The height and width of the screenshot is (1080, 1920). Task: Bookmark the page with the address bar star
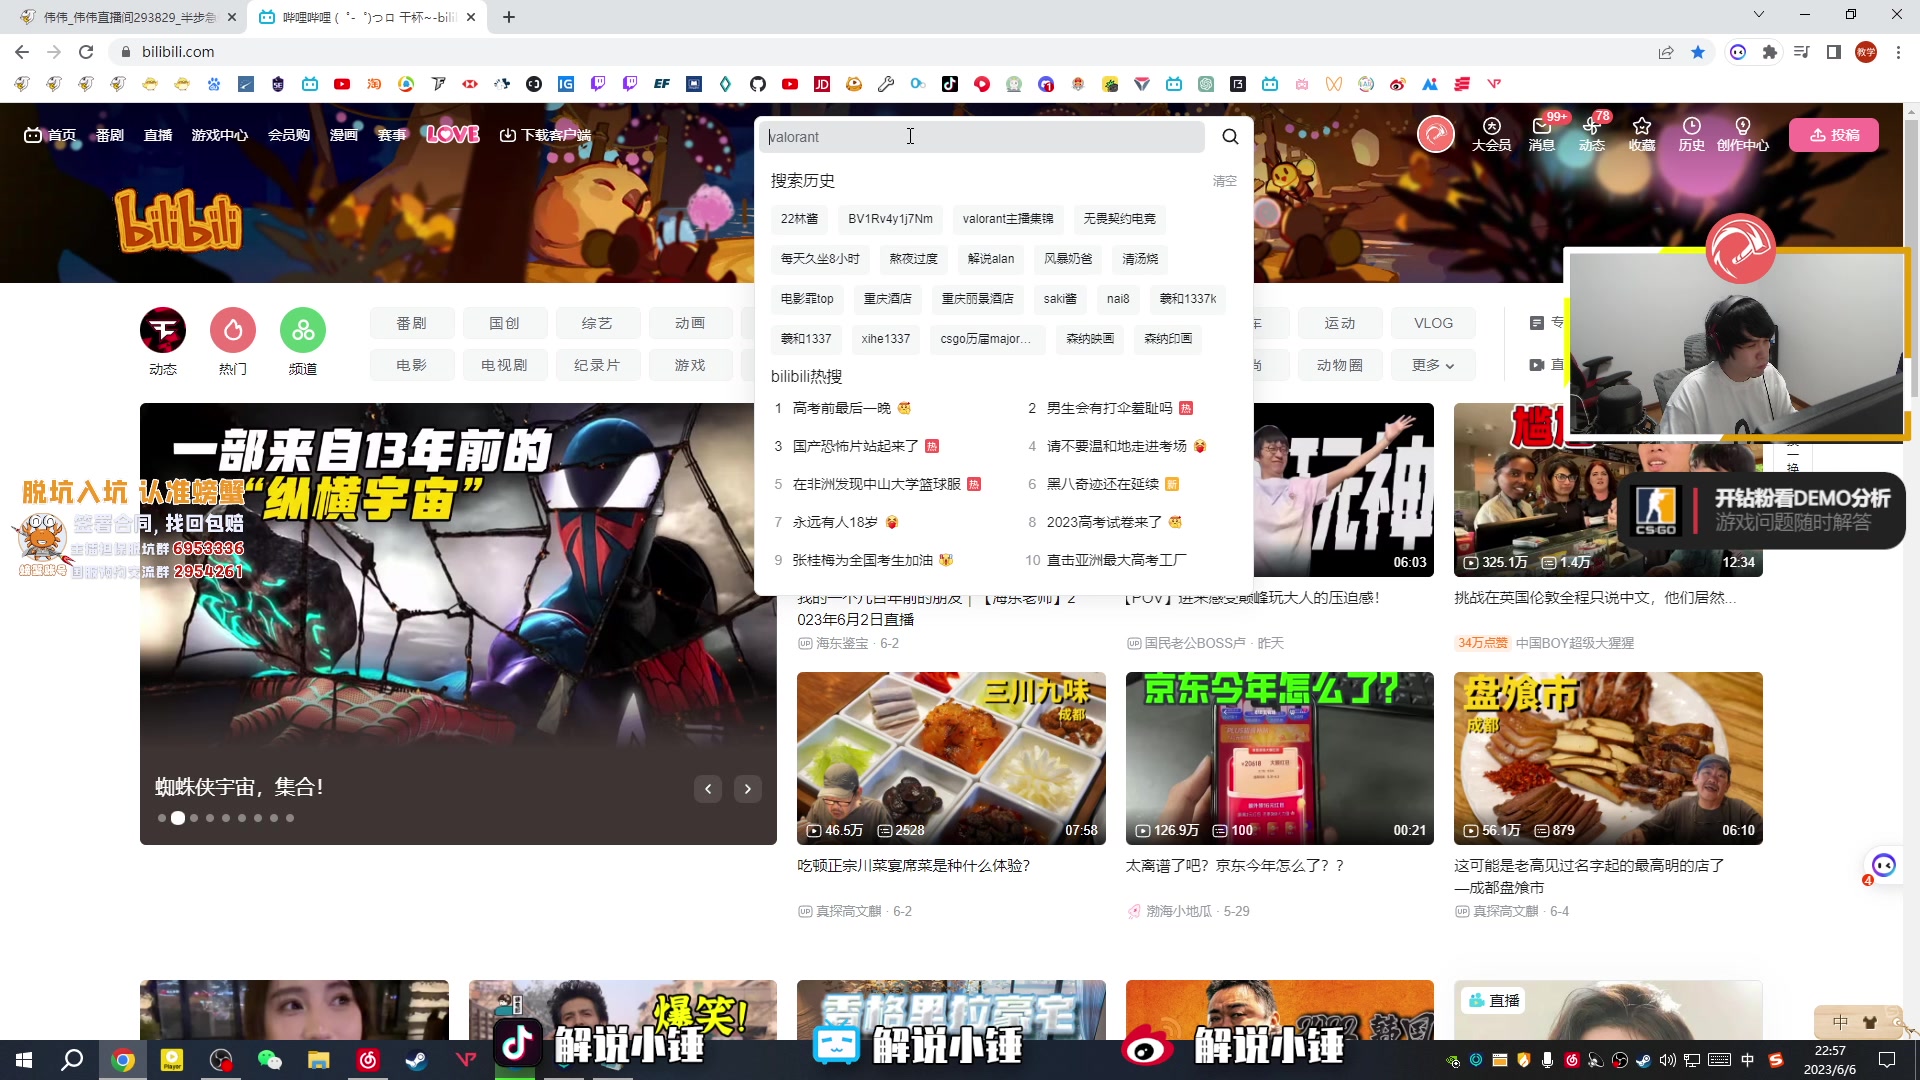pyautogui.click(x=1697, y=52)
